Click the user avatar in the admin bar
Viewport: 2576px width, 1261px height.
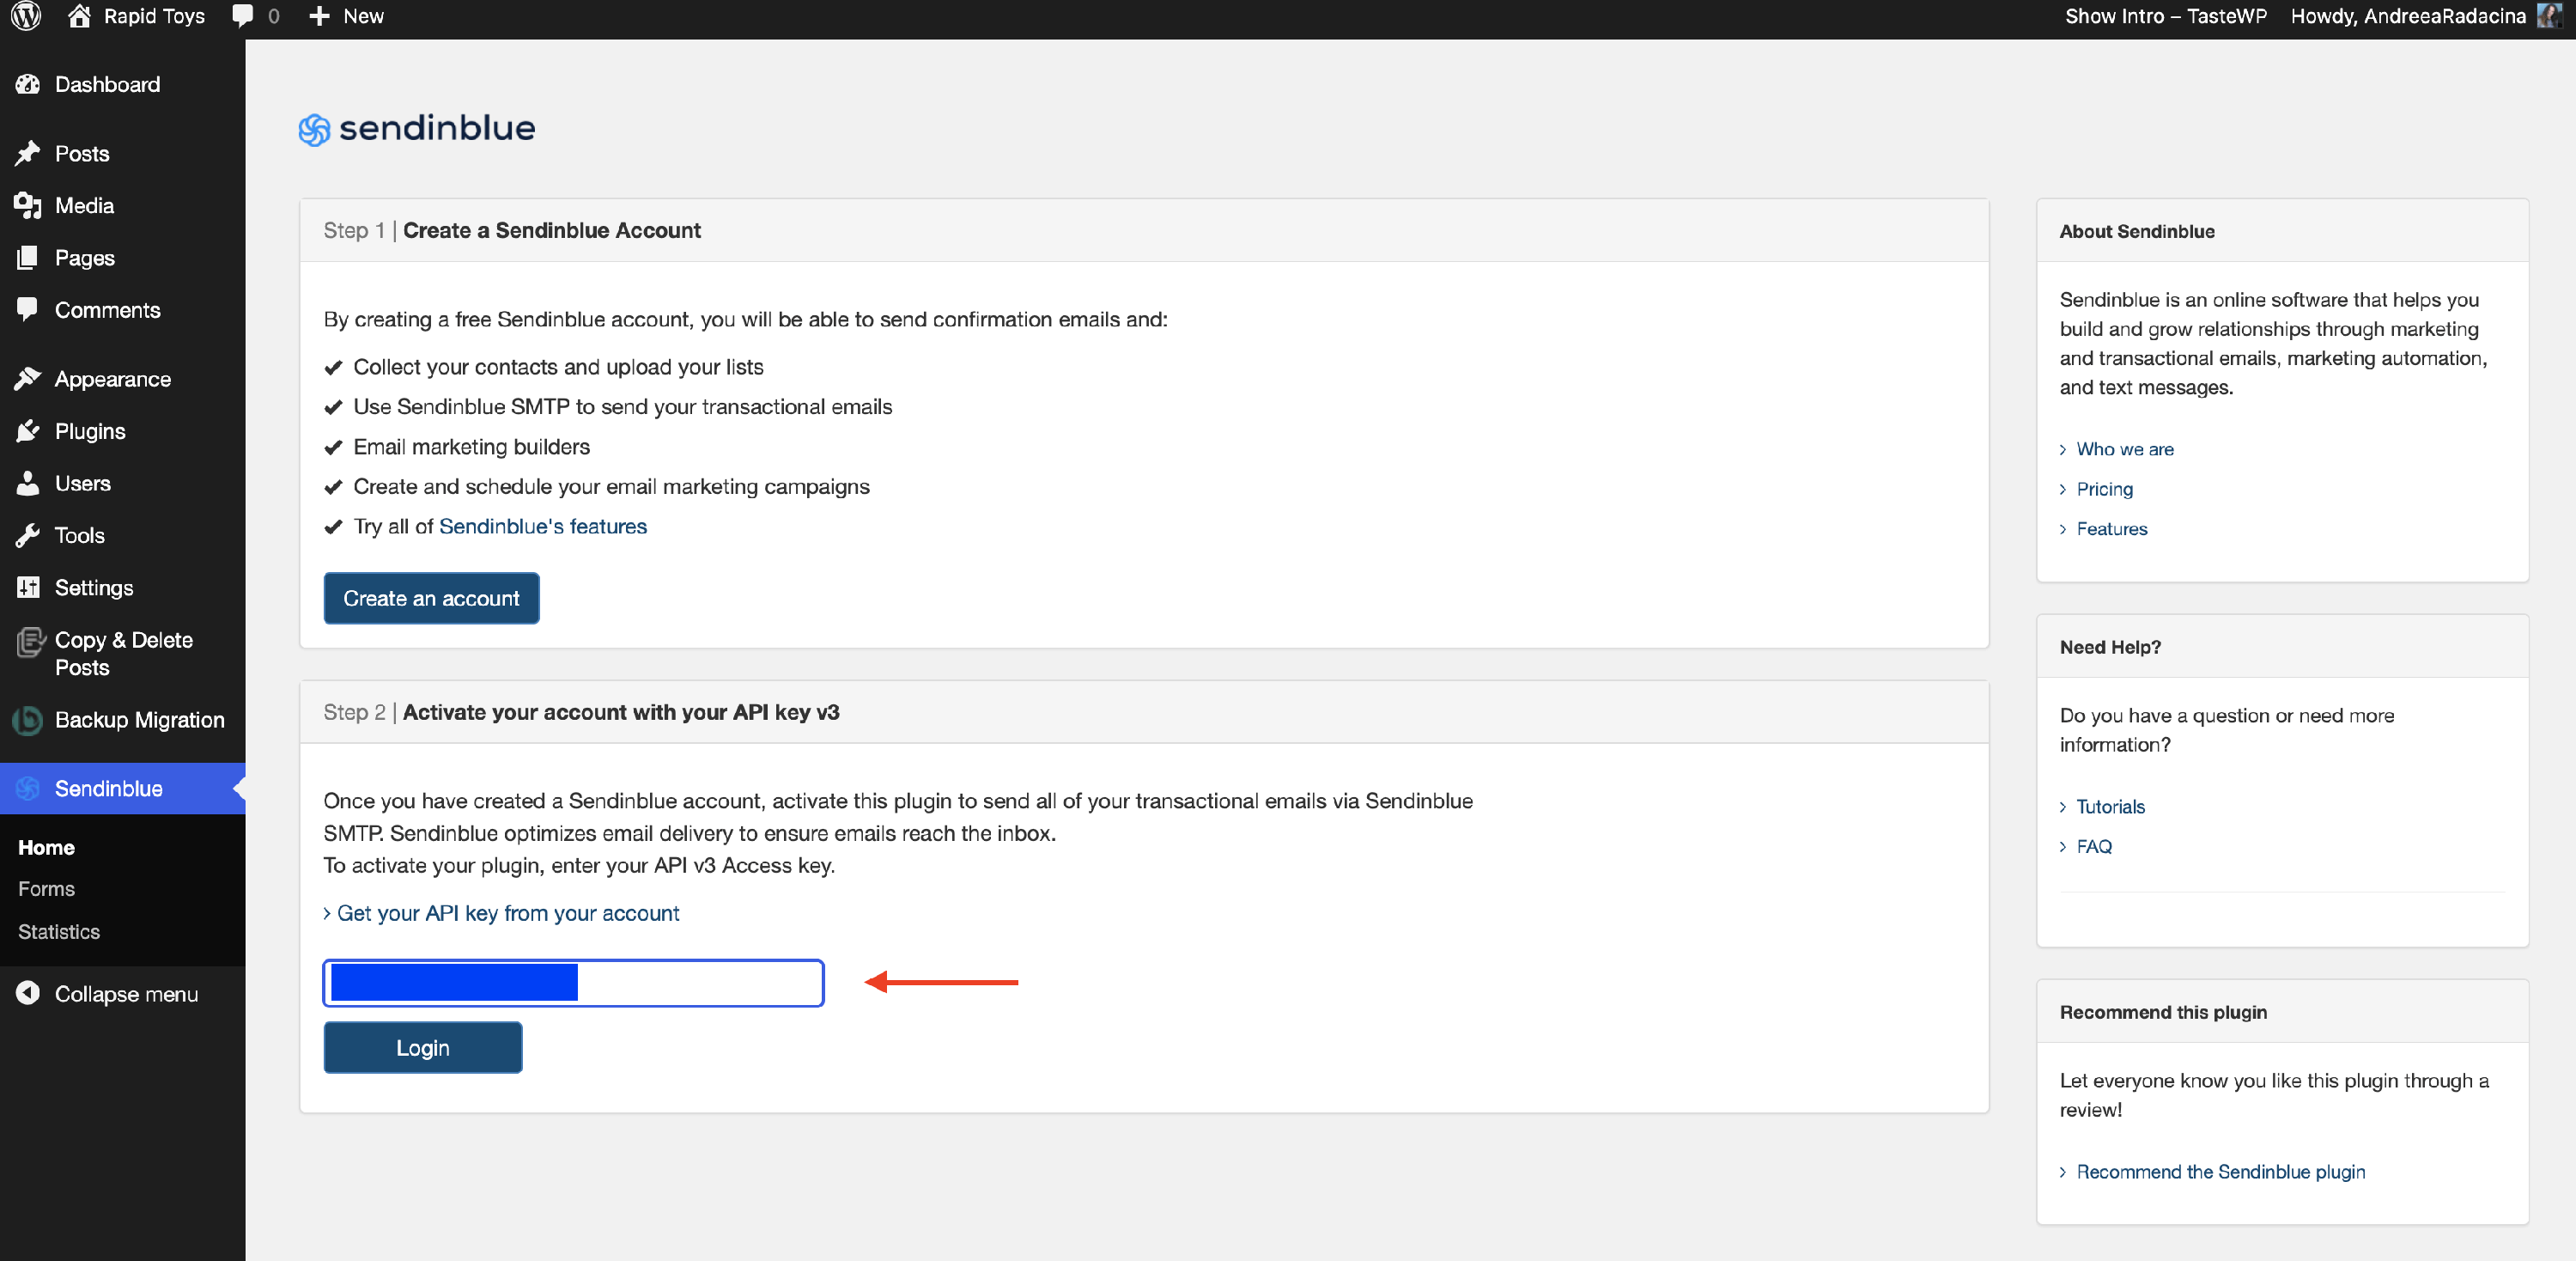pos(2549,16)
